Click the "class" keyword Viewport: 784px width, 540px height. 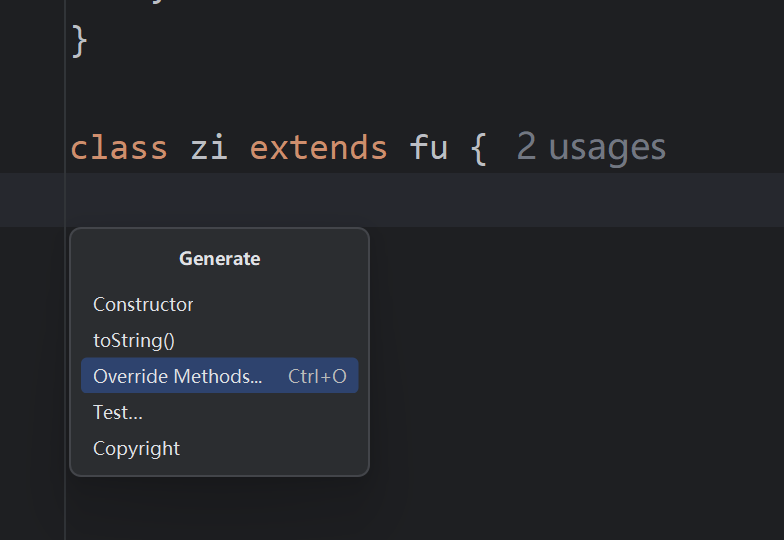click(x=119, y=148)
